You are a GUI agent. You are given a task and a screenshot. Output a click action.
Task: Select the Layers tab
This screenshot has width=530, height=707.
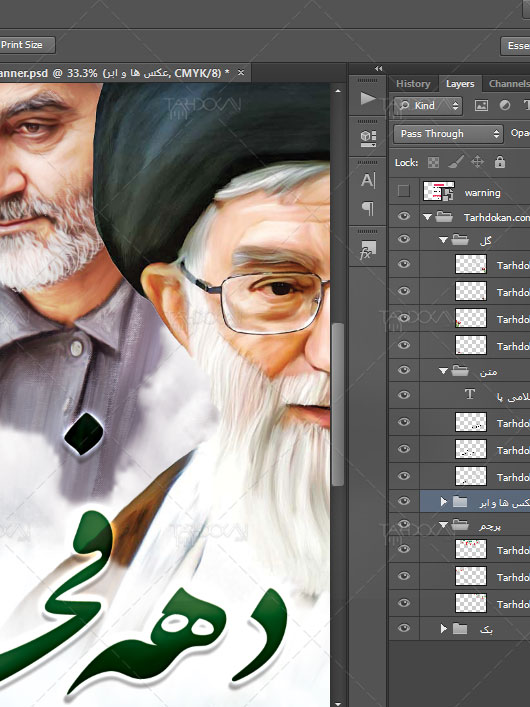[460, 84]
